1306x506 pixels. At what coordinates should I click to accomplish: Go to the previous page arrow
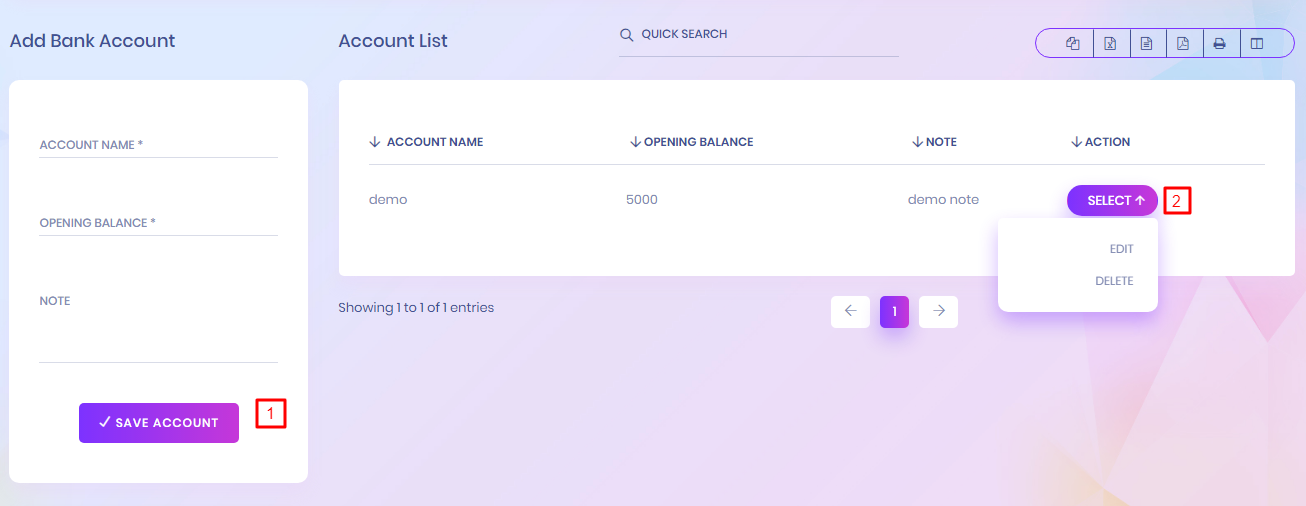[850, 311]
